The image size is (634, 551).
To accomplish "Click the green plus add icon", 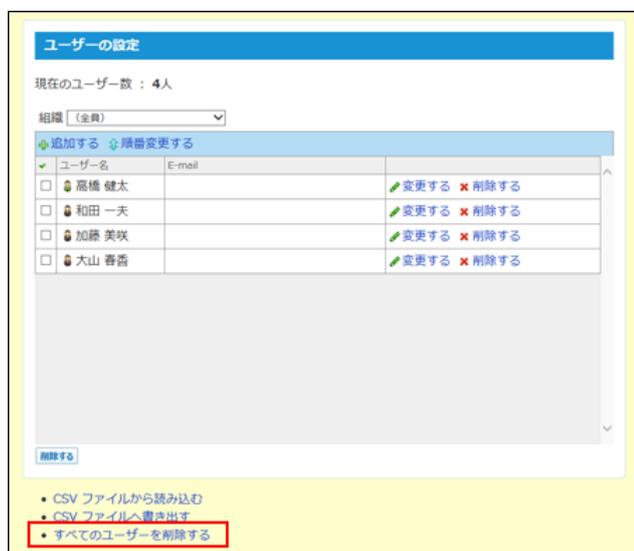I will (43, 144).
